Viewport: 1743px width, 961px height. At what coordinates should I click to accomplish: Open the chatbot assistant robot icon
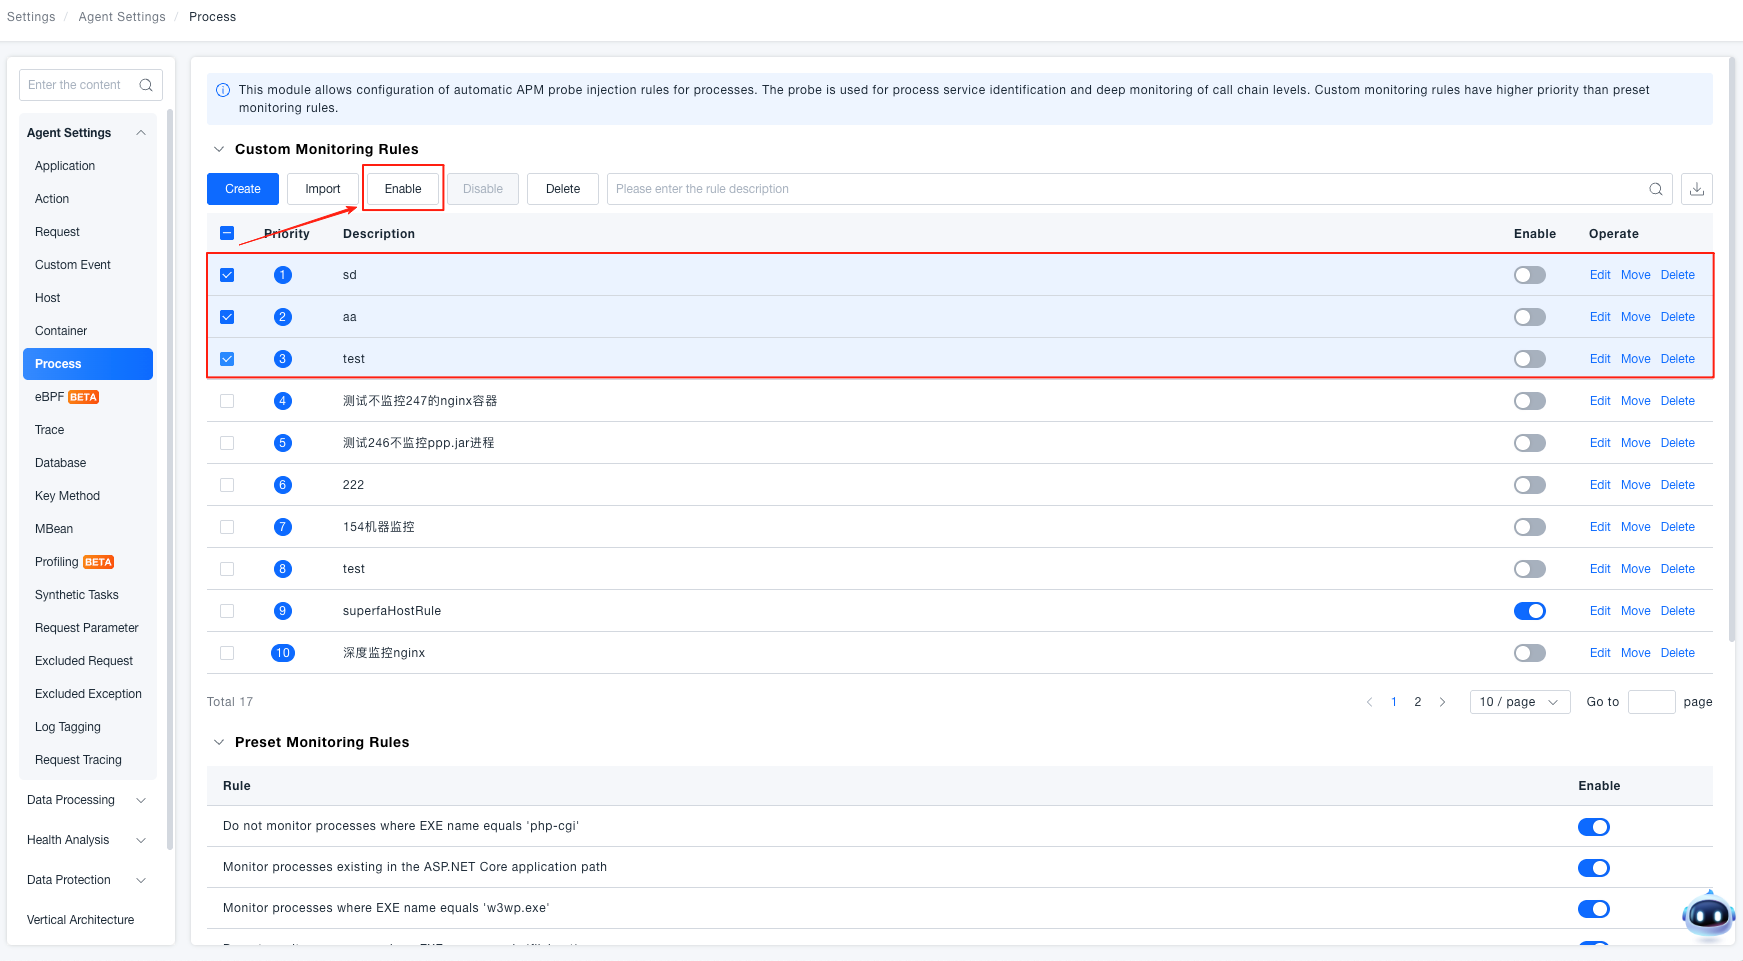[1708, 915]
